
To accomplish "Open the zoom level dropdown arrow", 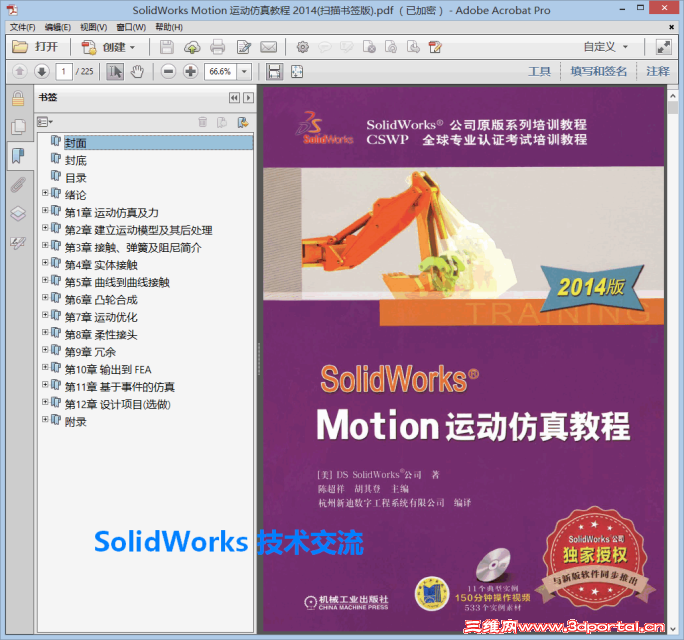I will (x=244, y=72).
